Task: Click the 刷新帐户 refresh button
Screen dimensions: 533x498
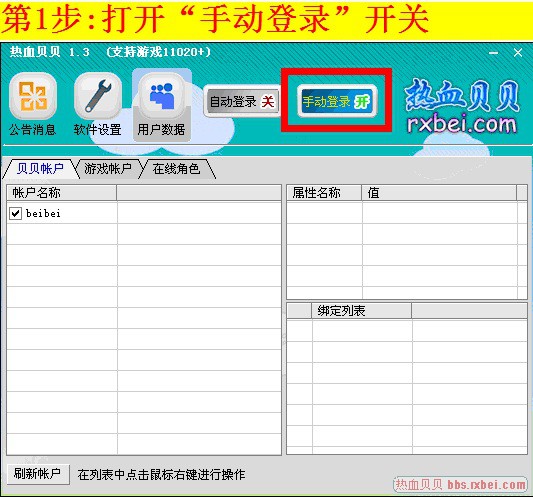Action: click(x=38, y=474)
